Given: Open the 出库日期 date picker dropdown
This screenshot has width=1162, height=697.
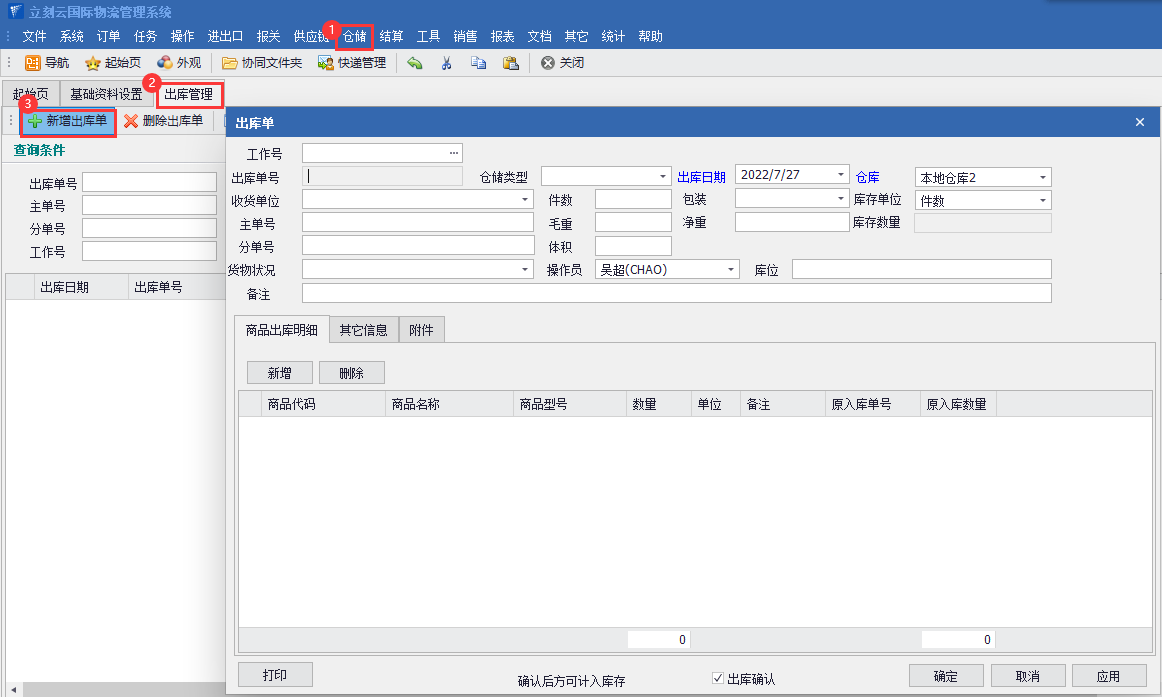Looking at the screenshot, I should point(841,174).
